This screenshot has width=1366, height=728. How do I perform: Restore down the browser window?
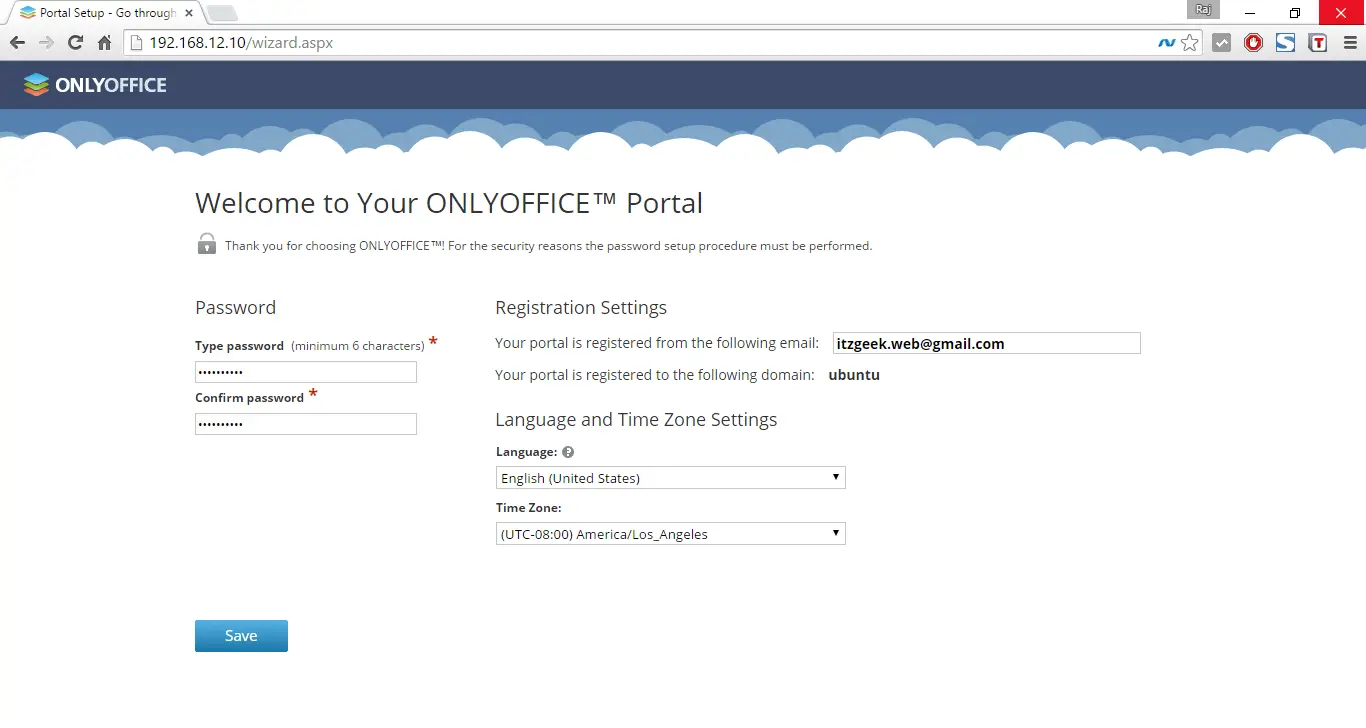click(x=1295, y=12)
